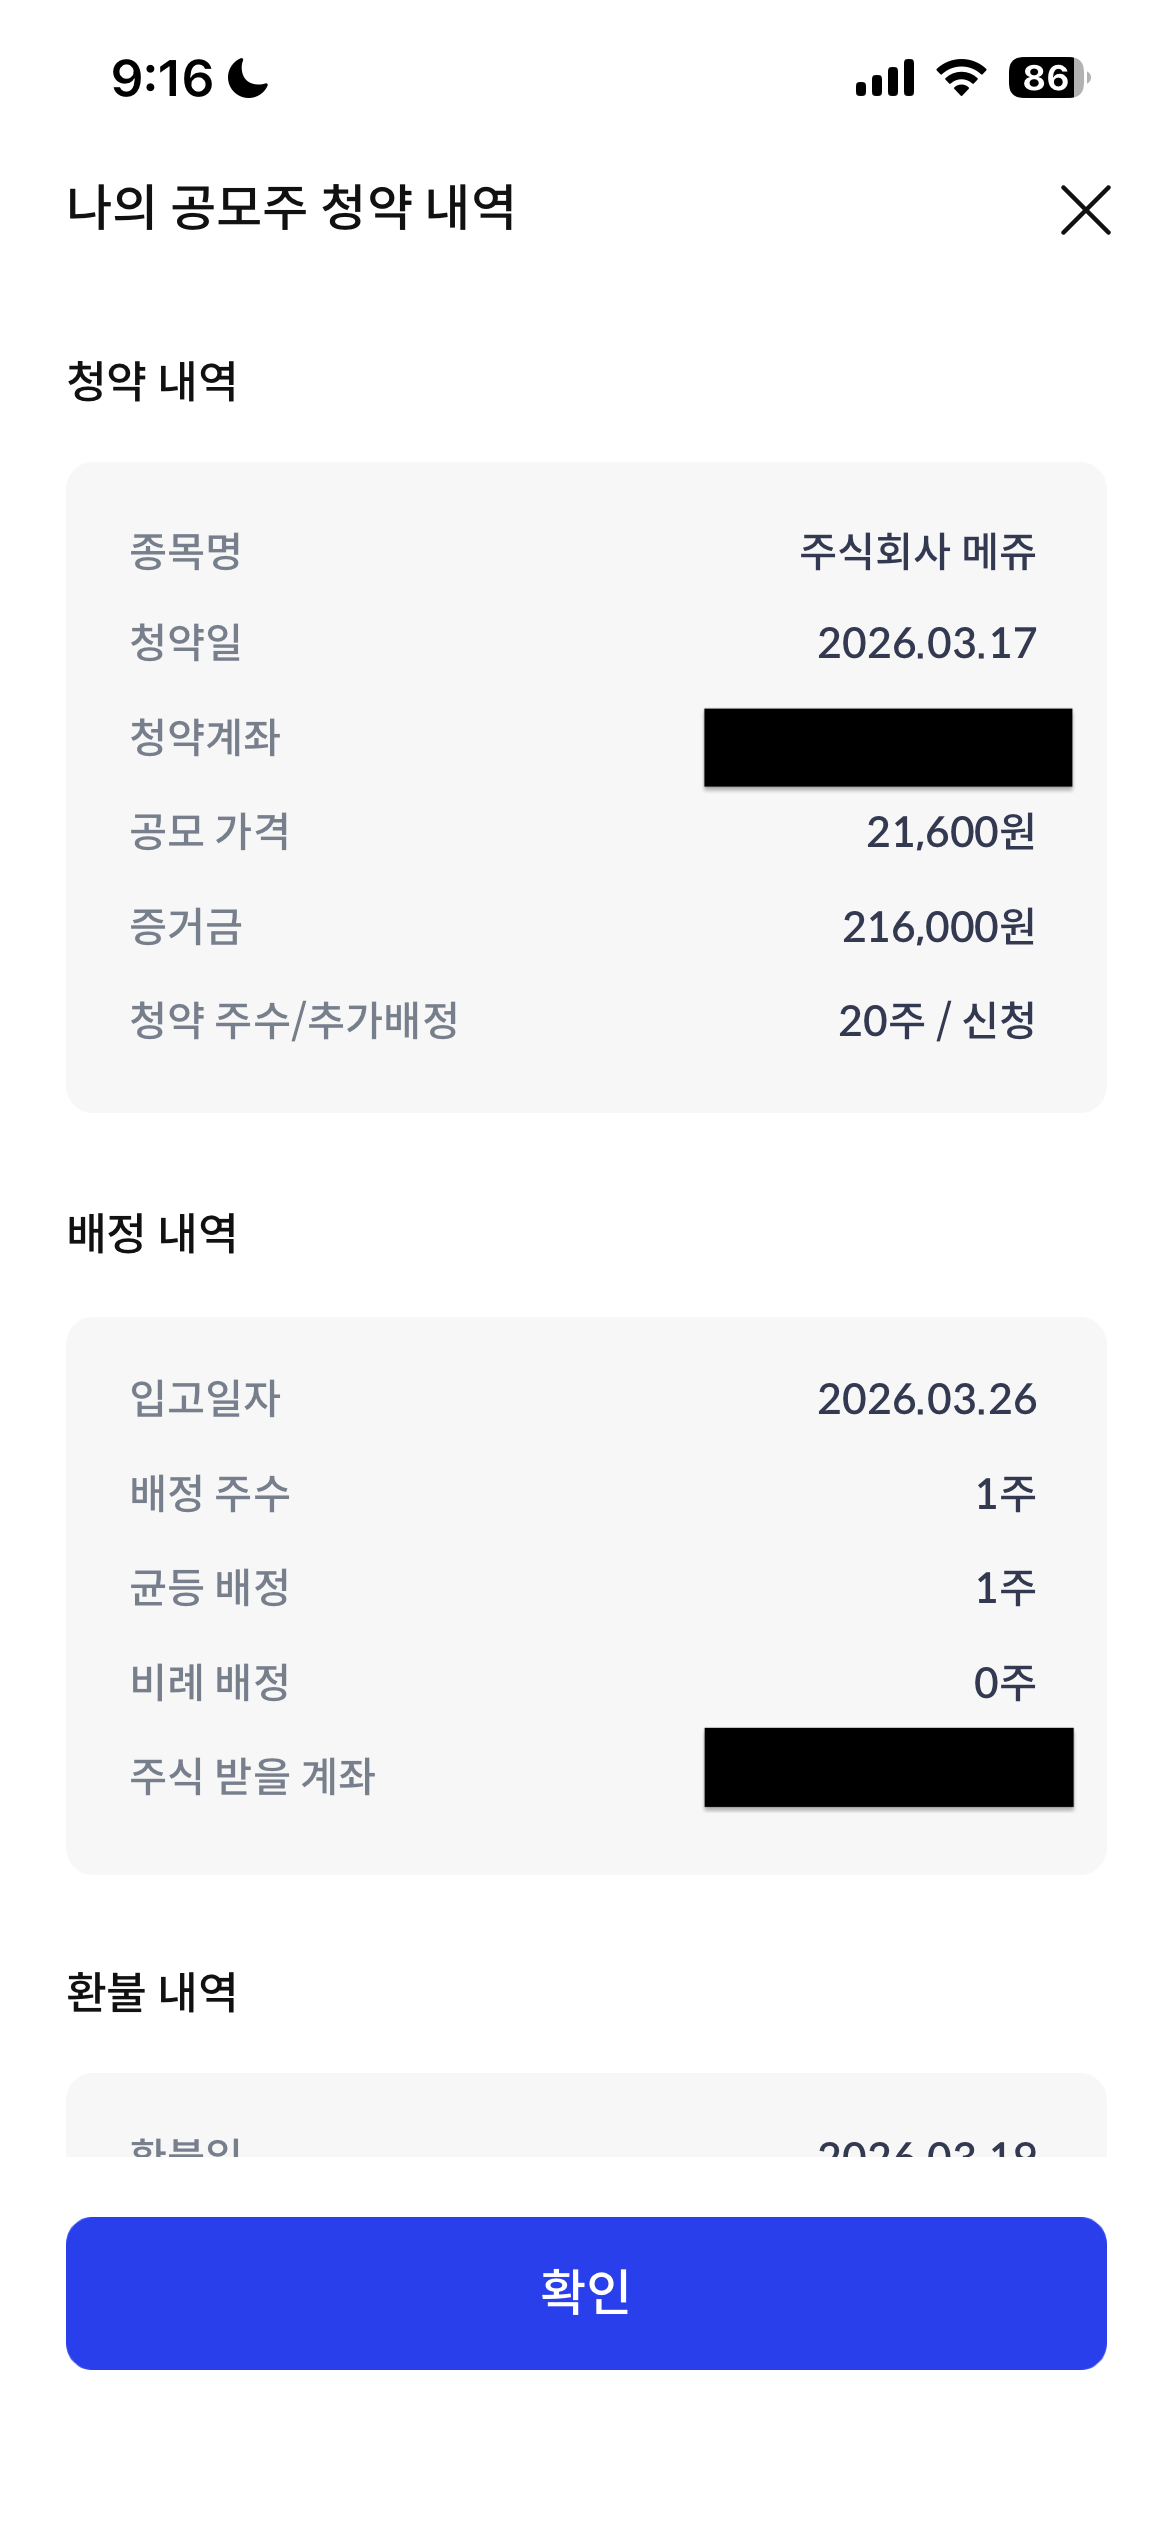Select the 청약 내역 section heading

click(152, 381)
